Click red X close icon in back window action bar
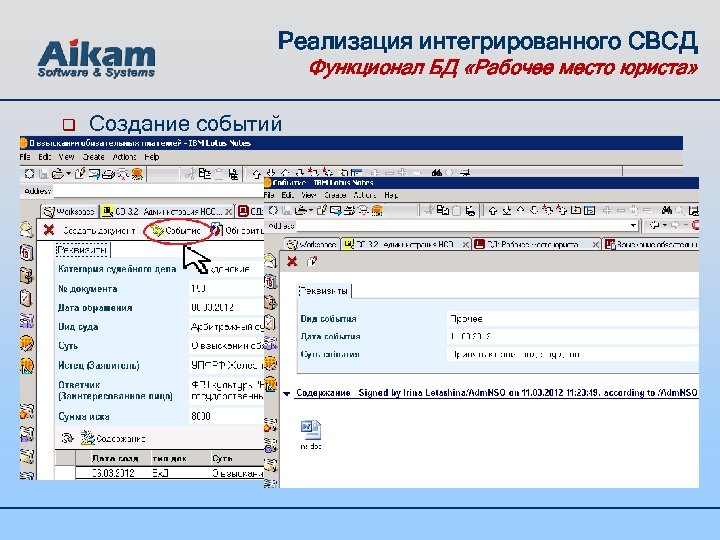Viewport: 720px width, 540px height. click(x=49, y=230)
